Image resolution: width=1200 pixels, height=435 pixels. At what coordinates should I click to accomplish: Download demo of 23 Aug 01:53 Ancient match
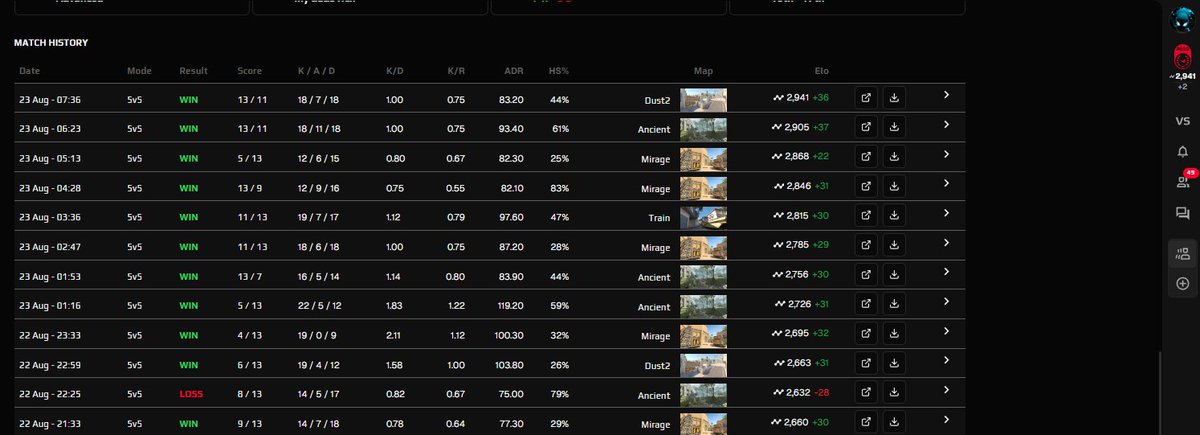pyautogui.click(x=895, y=274)
